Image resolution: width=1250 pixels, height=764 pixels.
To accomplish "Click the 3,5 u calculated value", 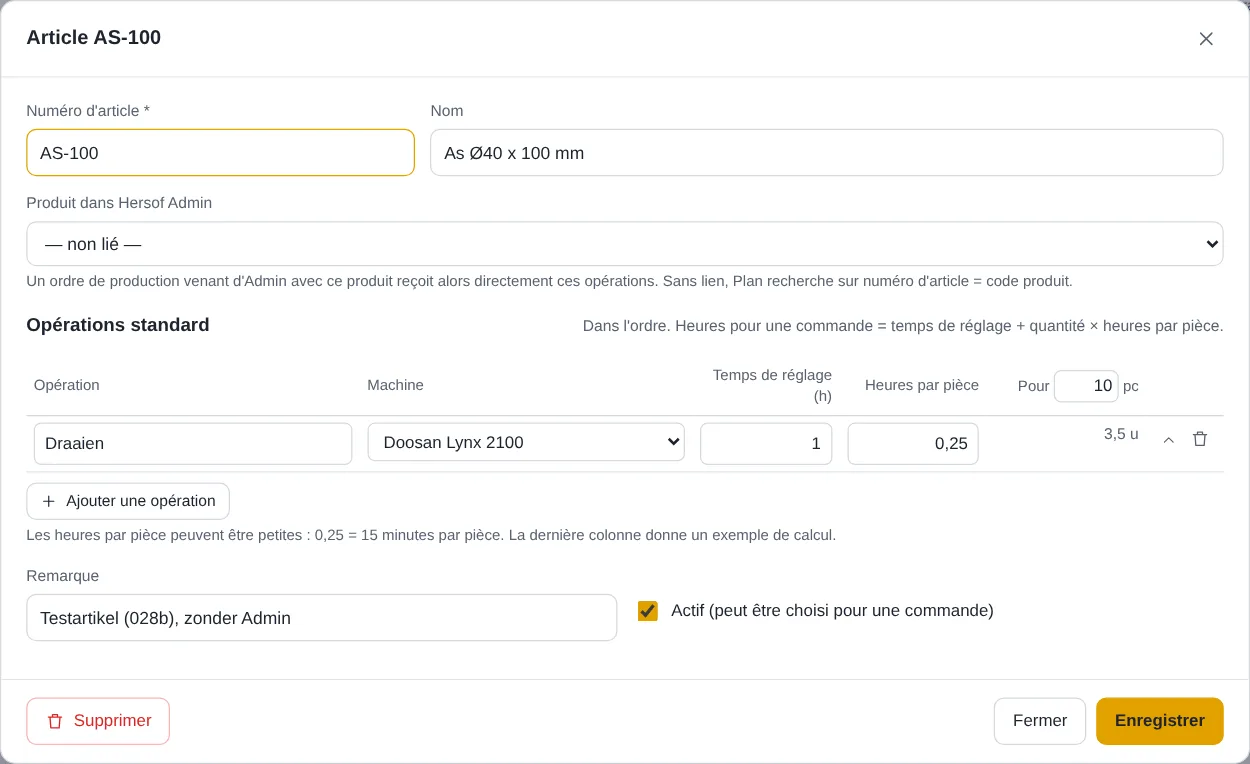I will coord(1121,434).
